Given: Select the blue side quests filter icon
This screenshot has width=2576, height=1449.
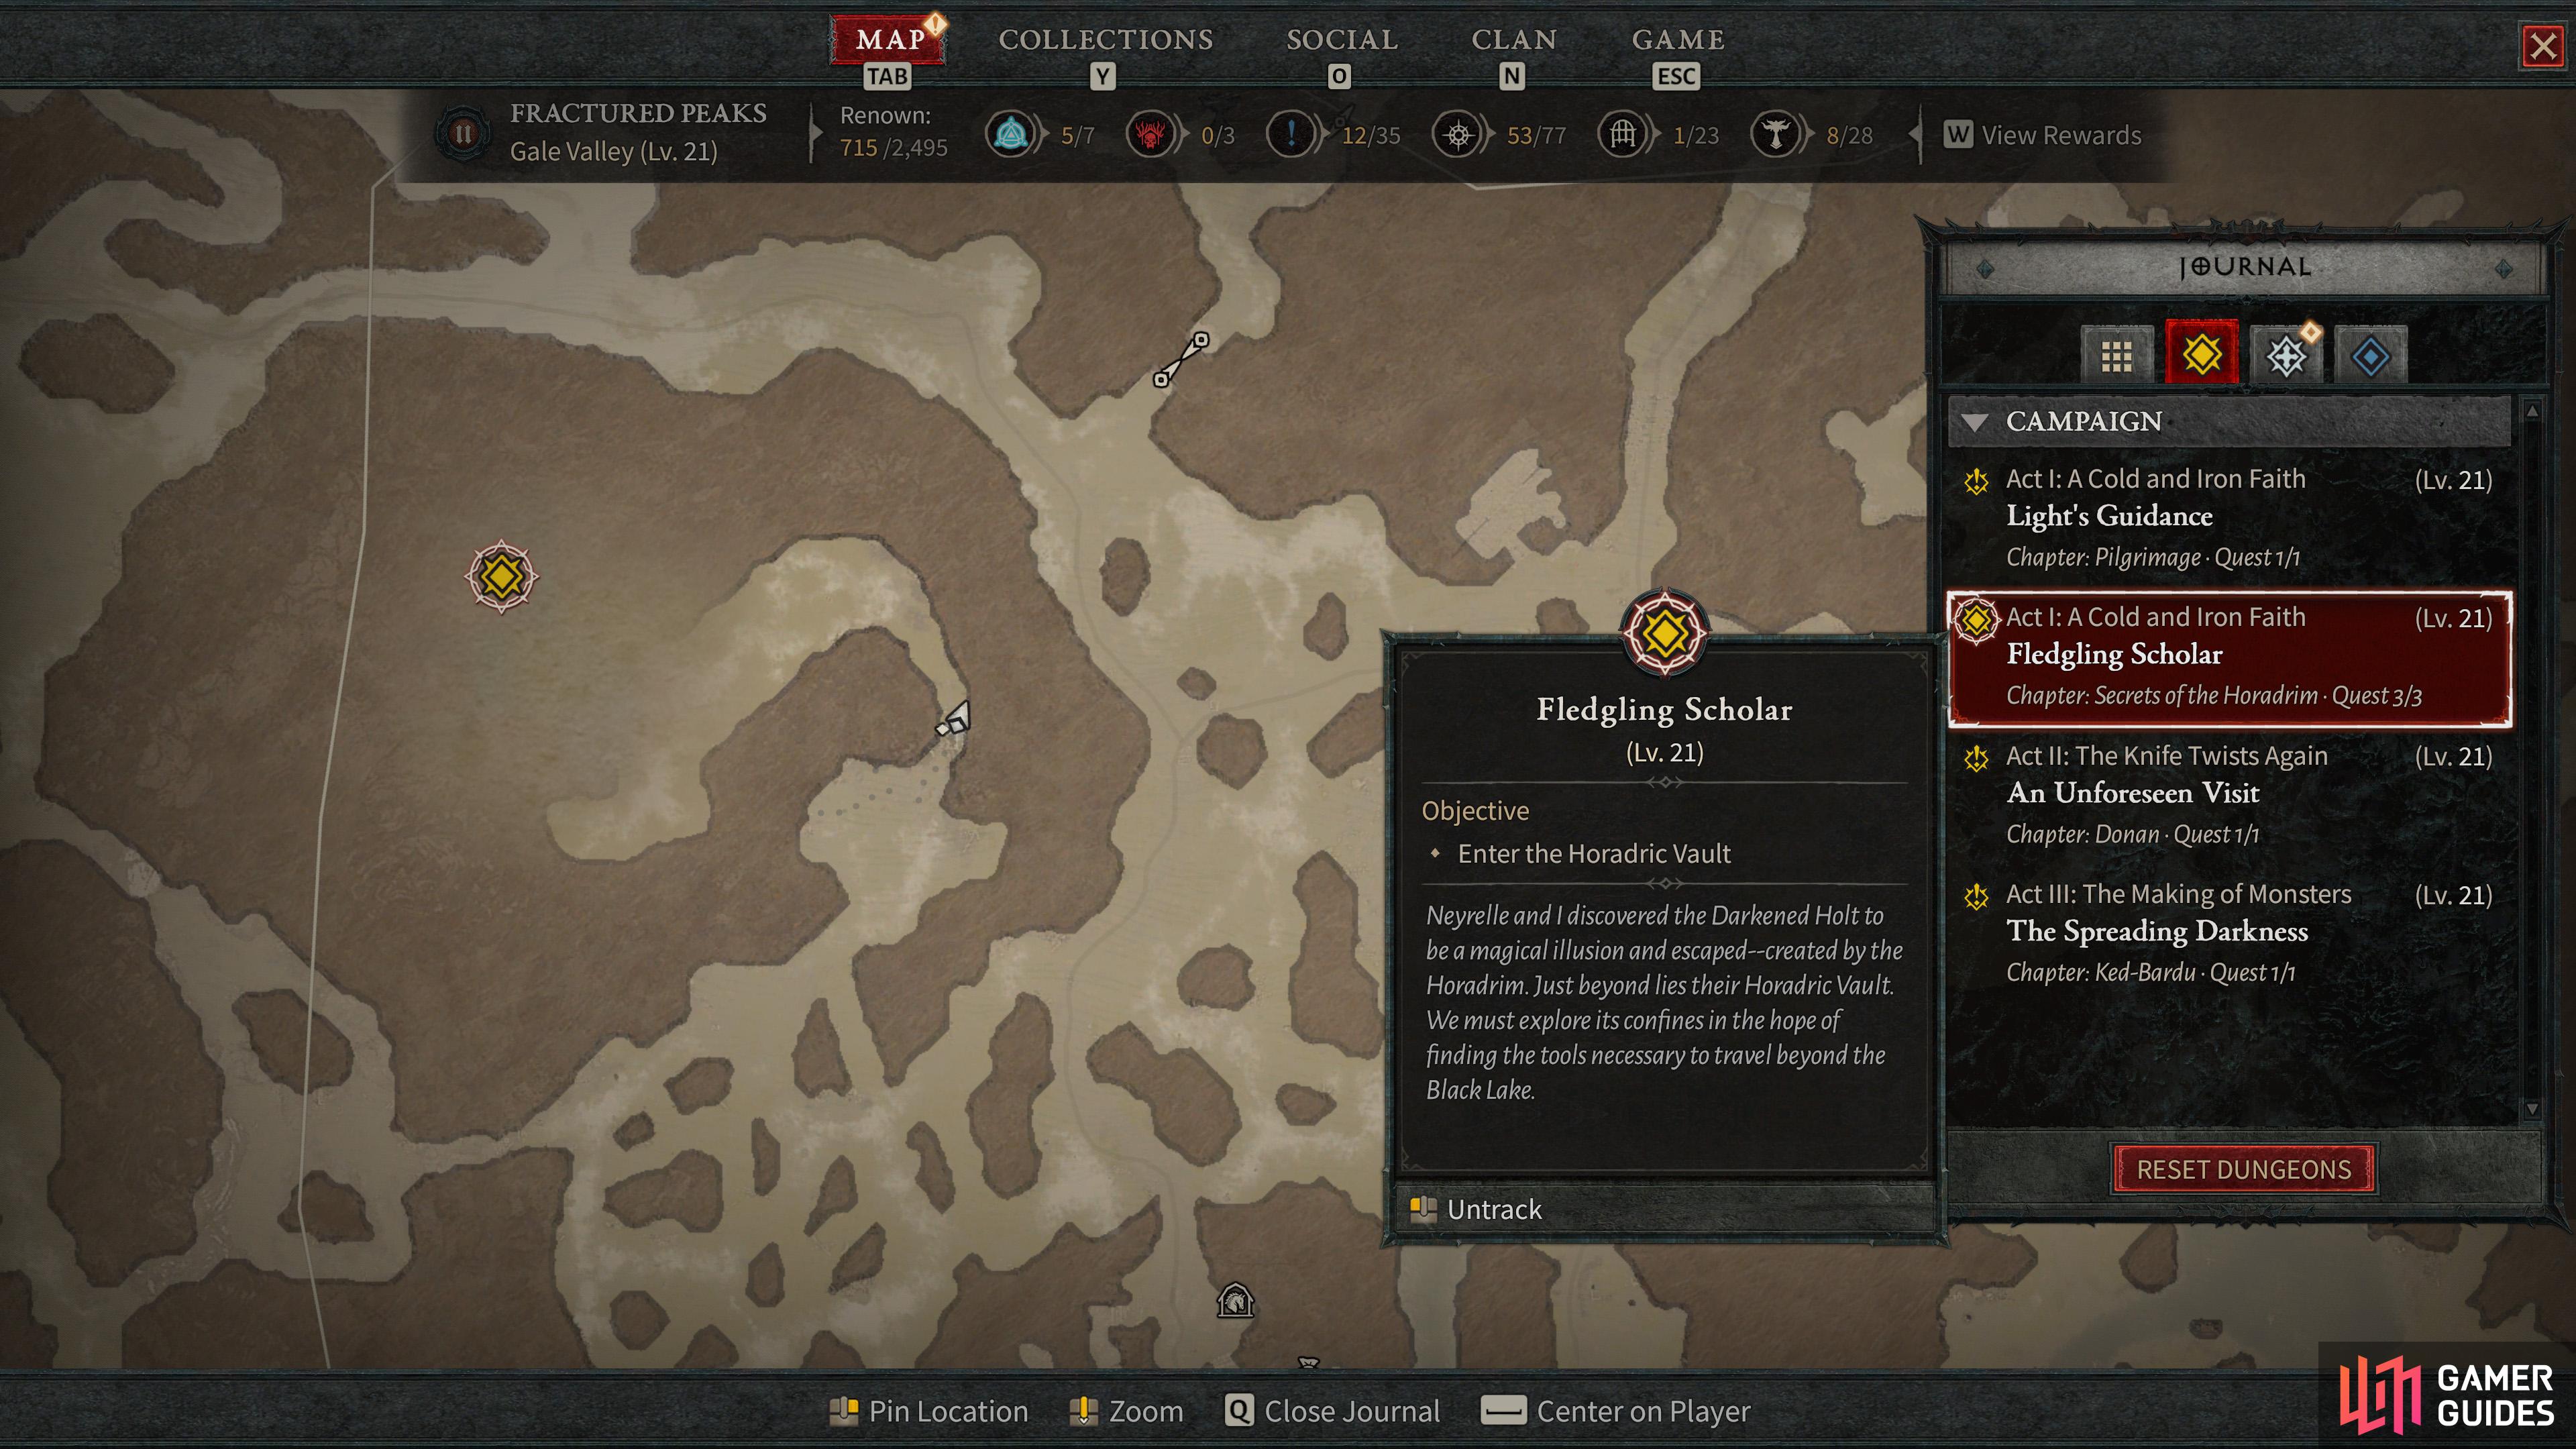Looking at the screenshot, I should (x=2370, y=355).
